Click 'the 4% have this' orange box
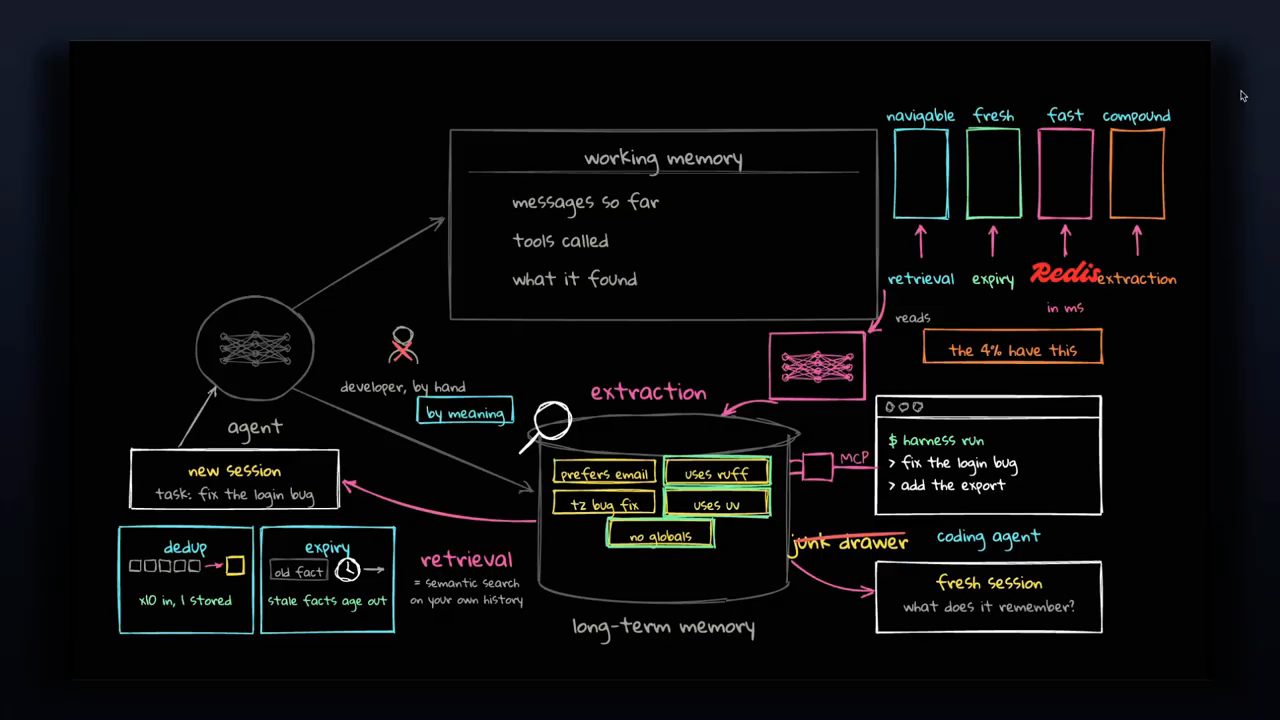Screen dimensions: 1280x720 pos(1013,348)
